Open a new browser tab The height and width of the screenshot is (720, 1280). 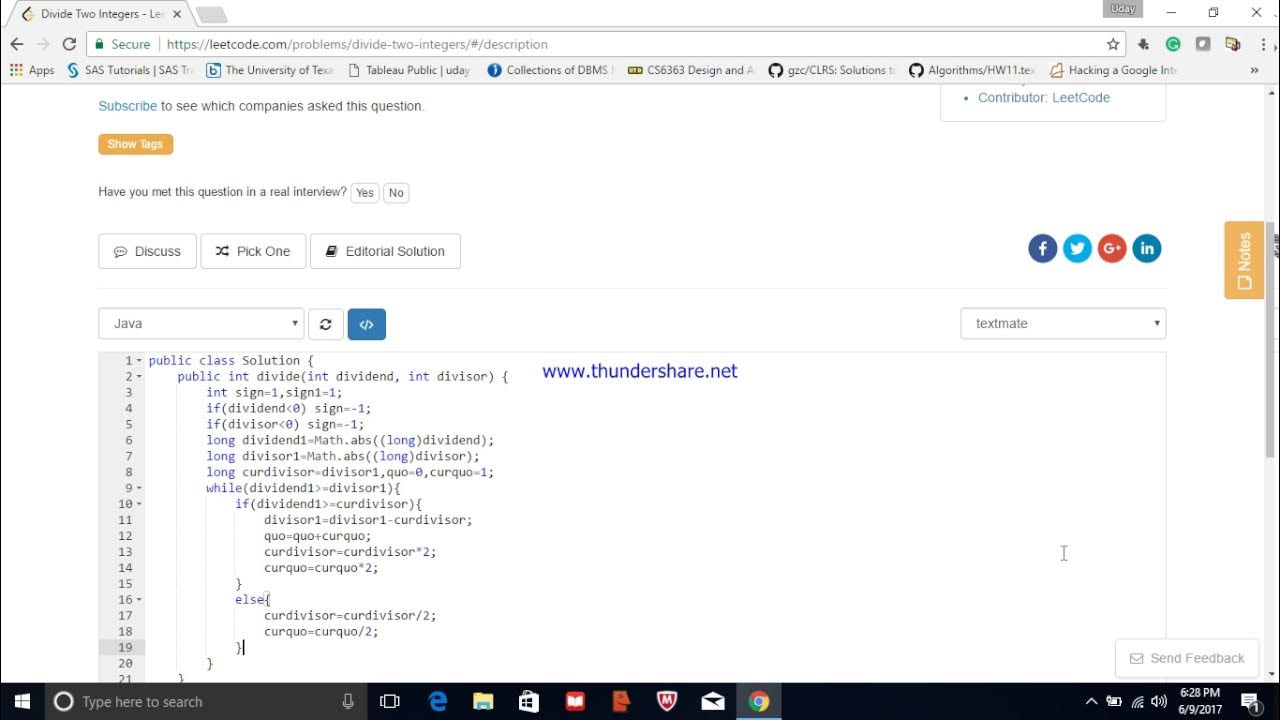211,14
